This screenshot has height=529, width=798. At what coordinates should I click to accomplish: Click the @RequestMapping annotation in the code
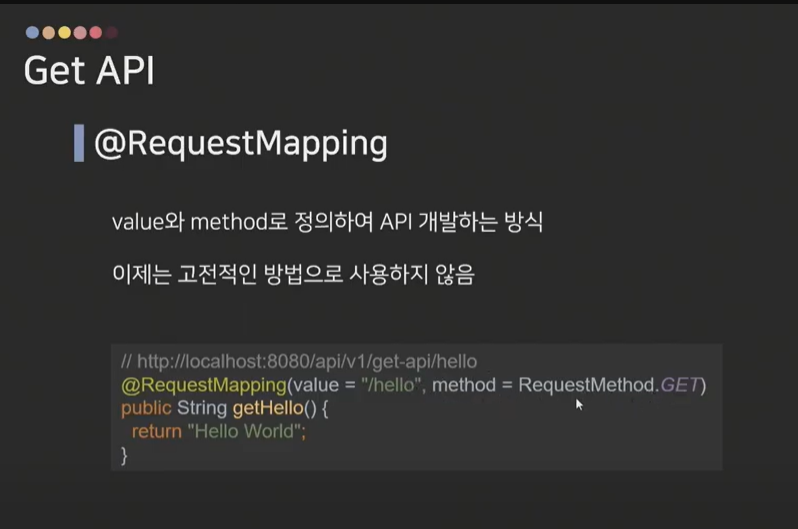(x=204, y=385)
